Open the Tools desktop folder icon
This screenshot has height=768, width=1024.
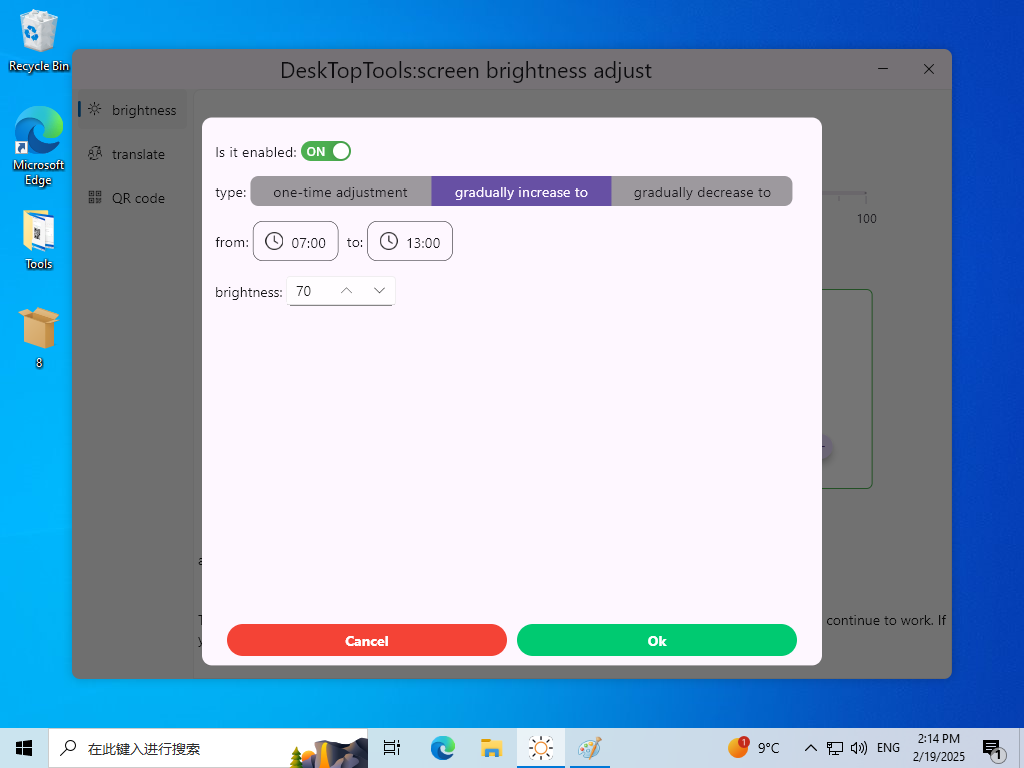[x=39, y=240]
